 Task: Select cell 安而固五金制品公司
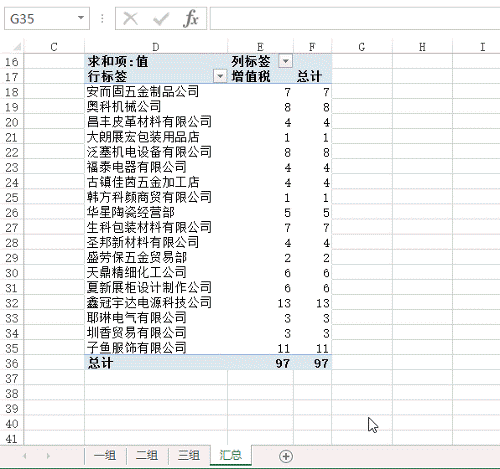pos(156,92)
